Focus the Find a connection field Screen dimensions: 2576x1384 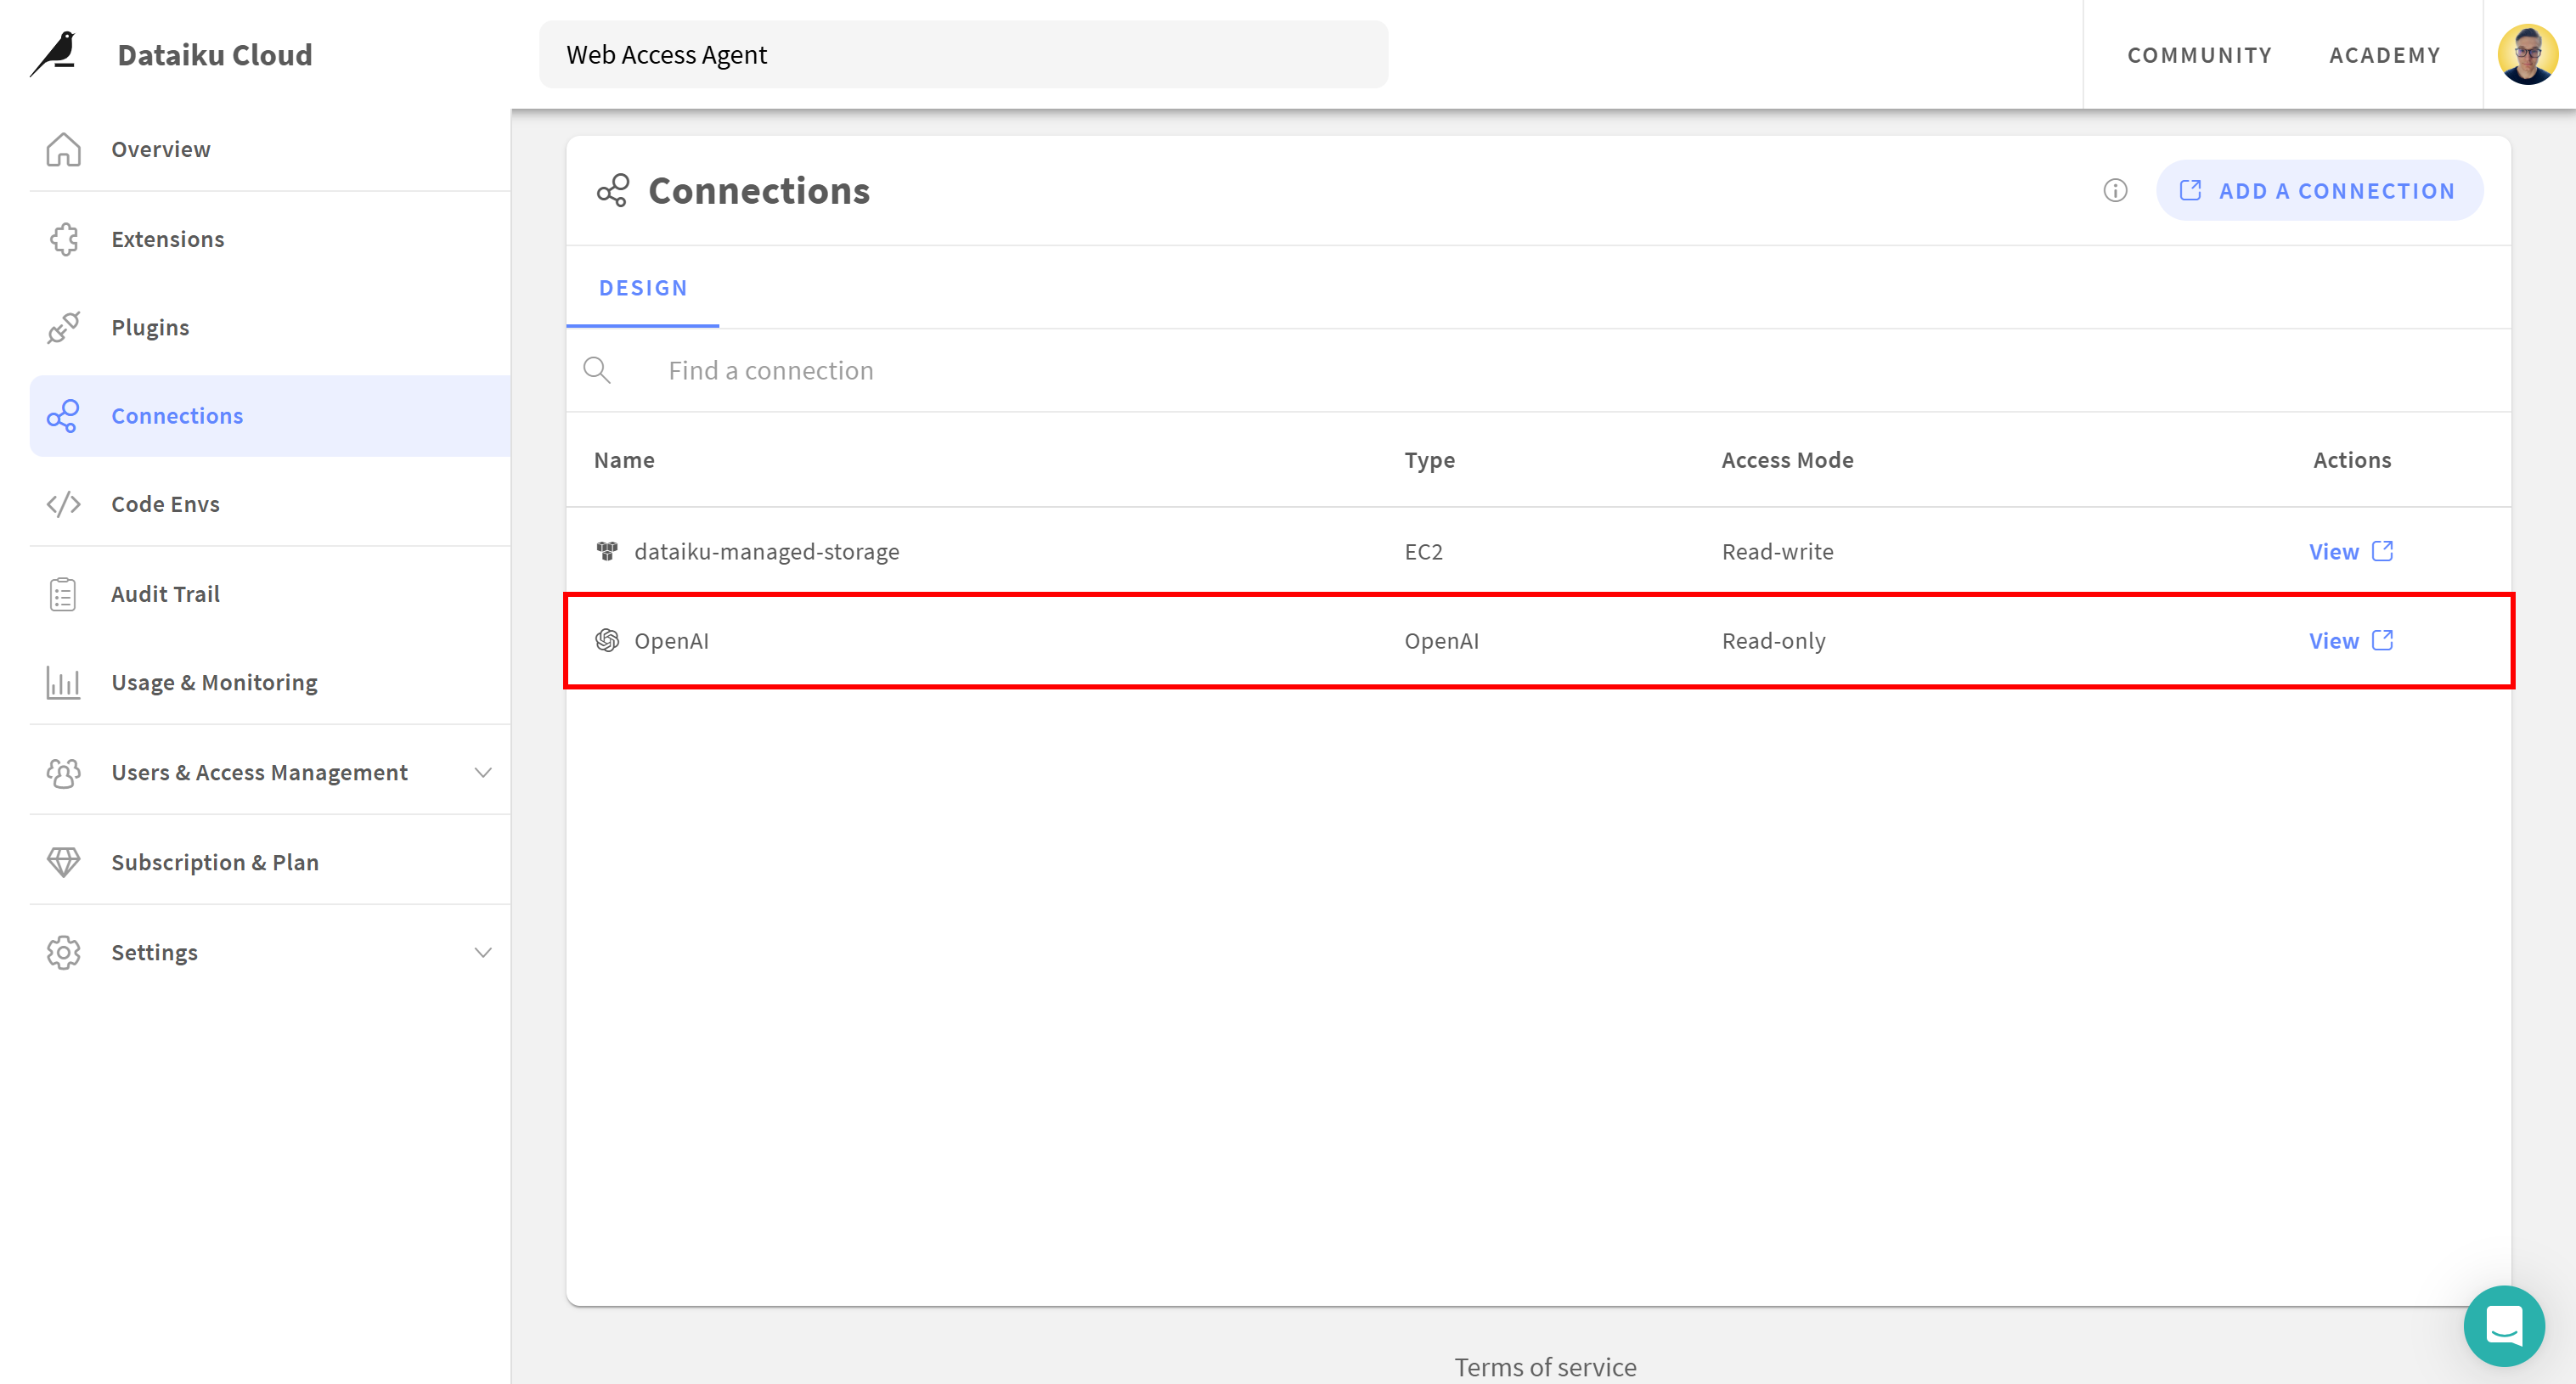(x=1538, y=370)
